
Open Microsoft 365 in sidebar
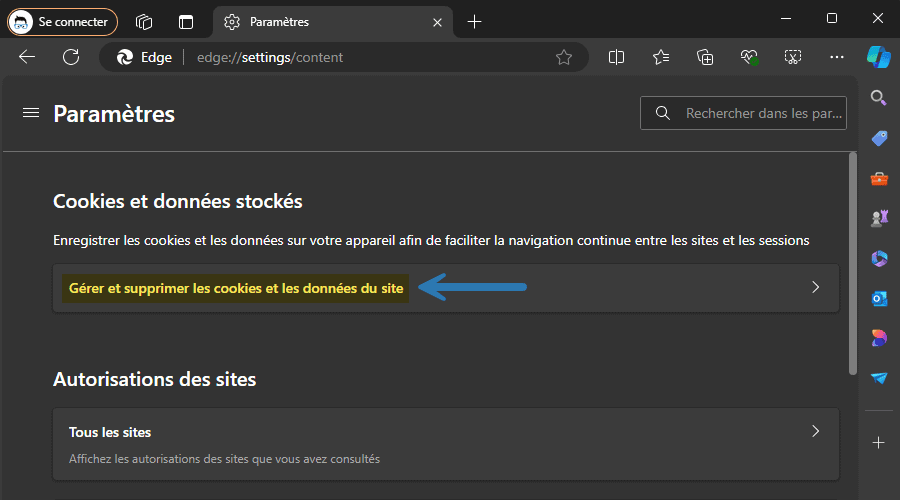[879, 258]
